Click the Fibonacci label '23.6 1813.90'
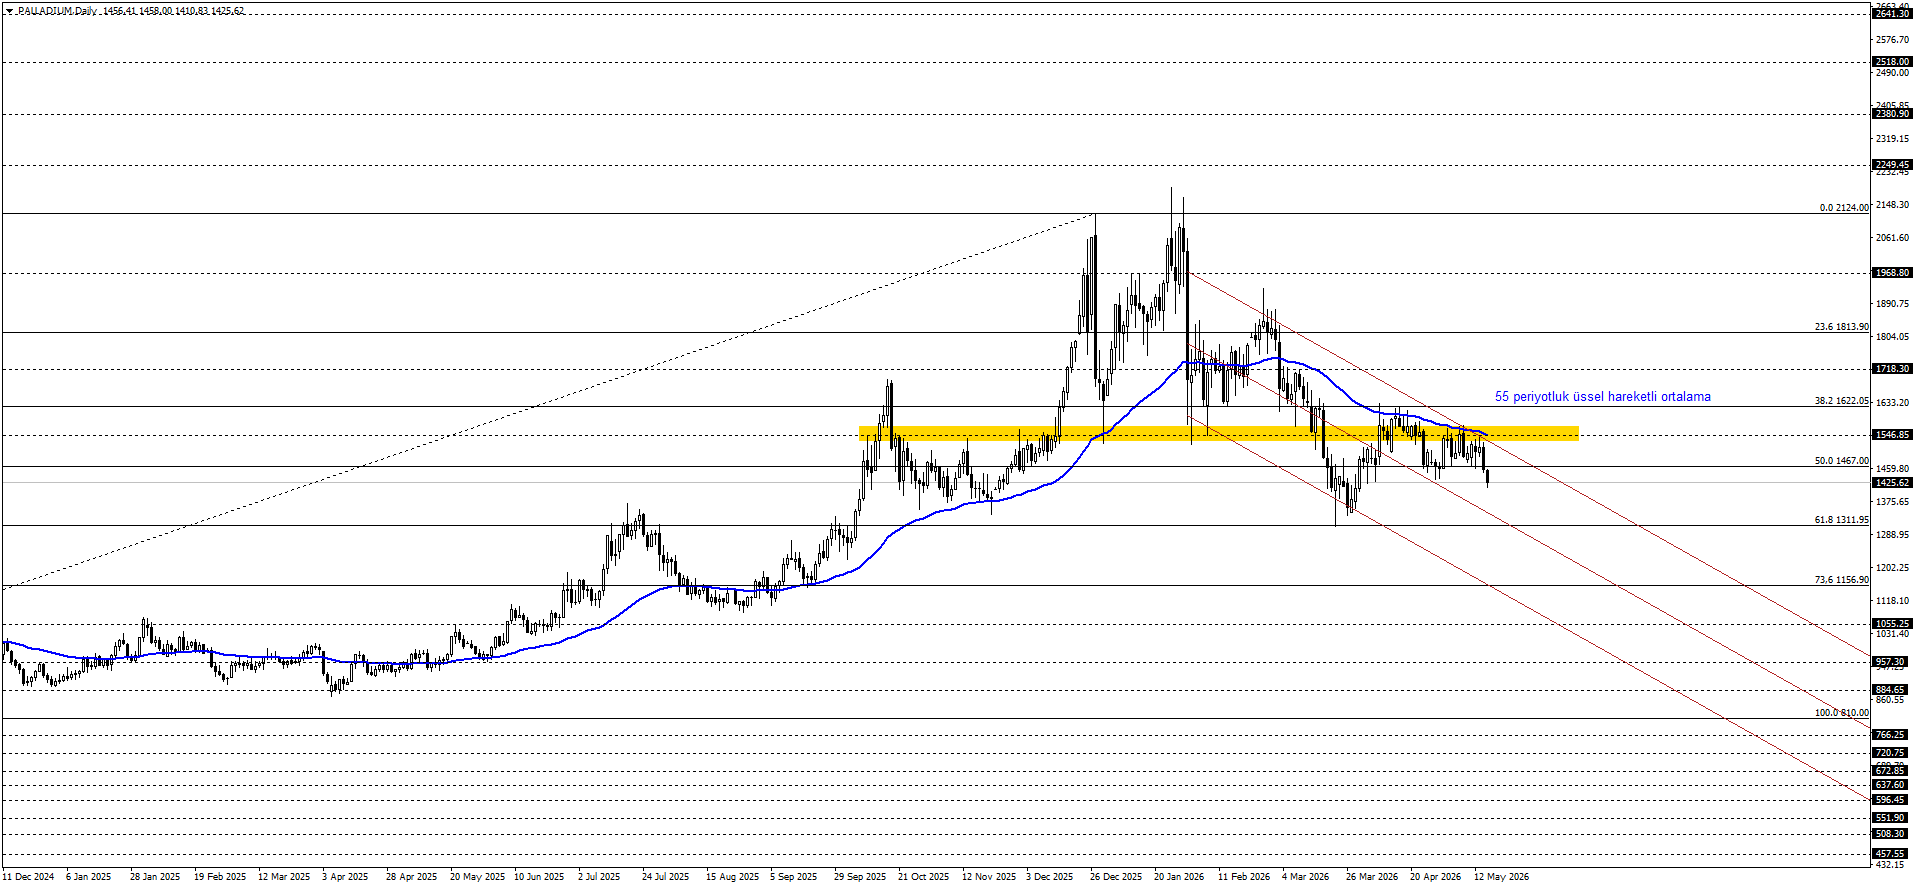Screen dimensions: 1916x888 (x=1842, y=327)
